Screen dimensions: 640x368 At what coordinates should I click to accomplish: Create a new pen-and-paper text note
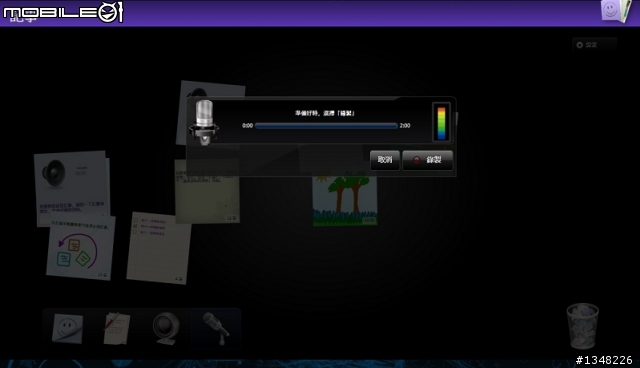pyautogui.click(x=117, y=328)
